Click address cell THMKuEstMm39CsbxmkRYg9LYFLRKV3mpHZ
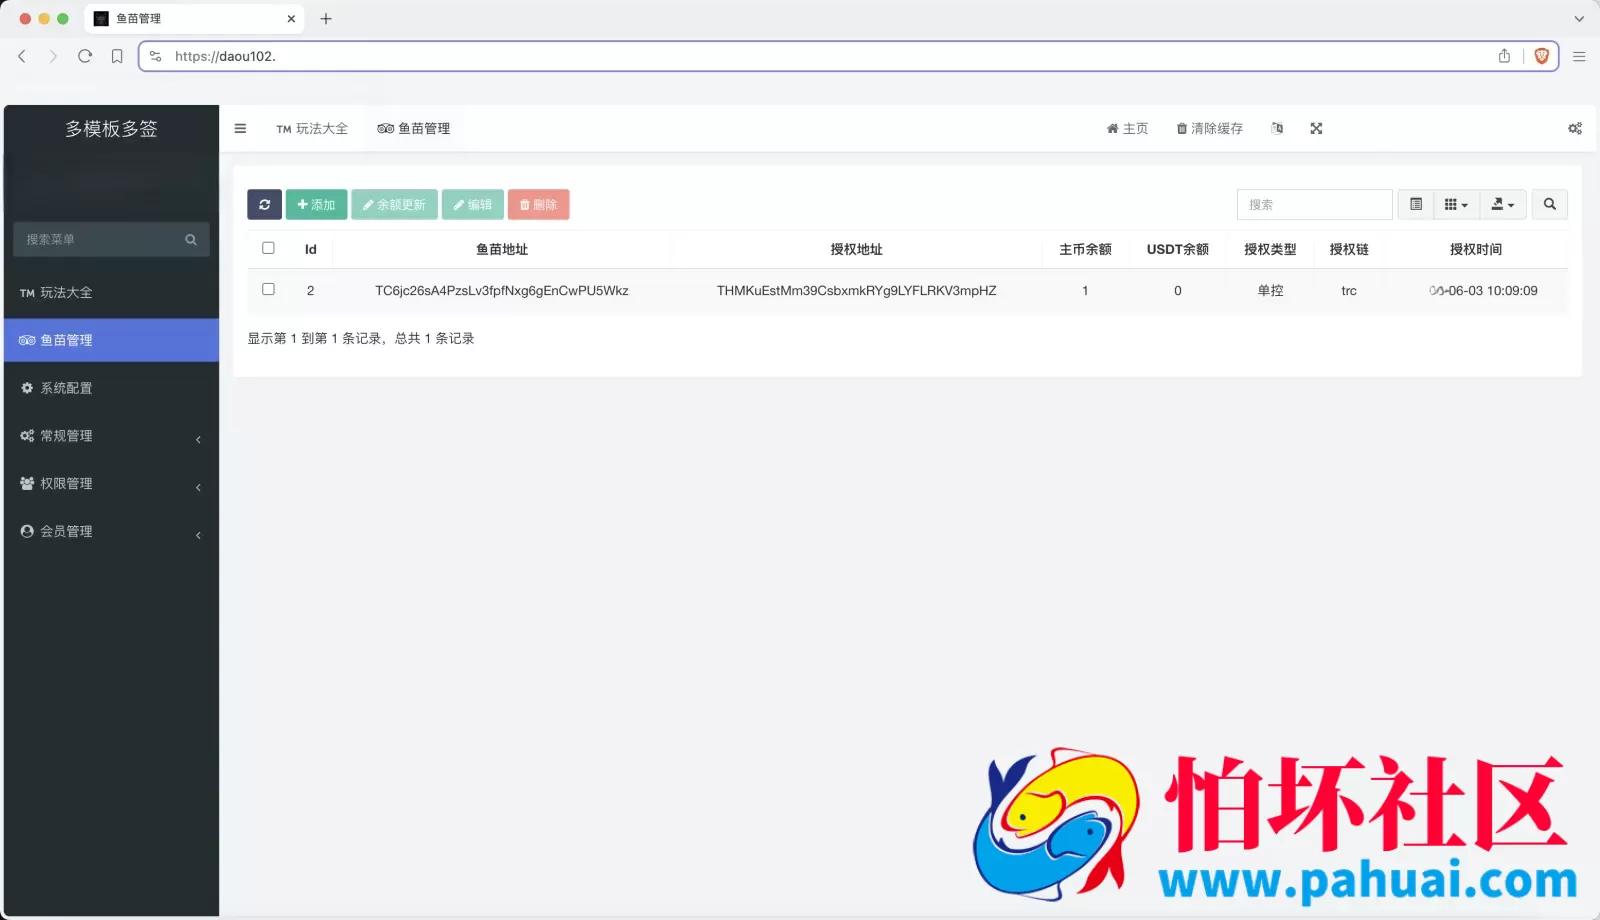The image size is (1600, 920). (856, 291)
